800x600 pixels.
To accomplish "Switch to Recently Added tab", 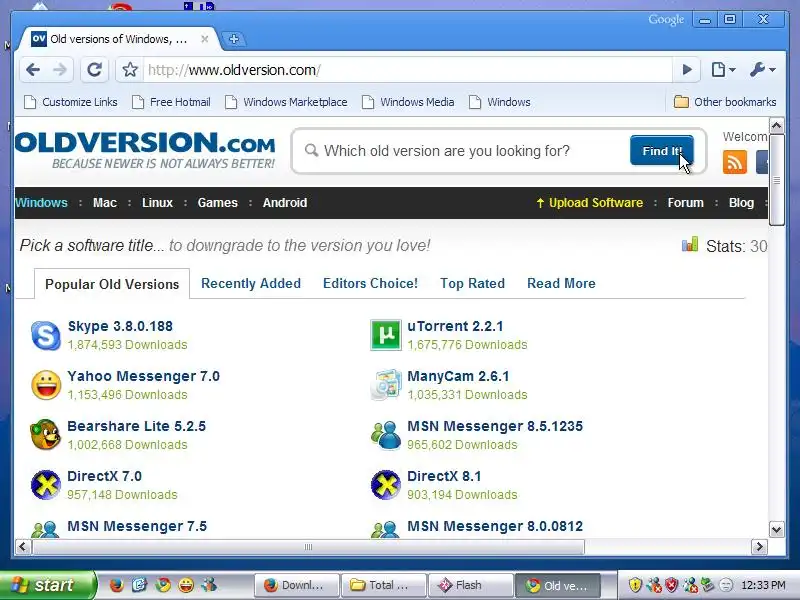I will 251,283.
